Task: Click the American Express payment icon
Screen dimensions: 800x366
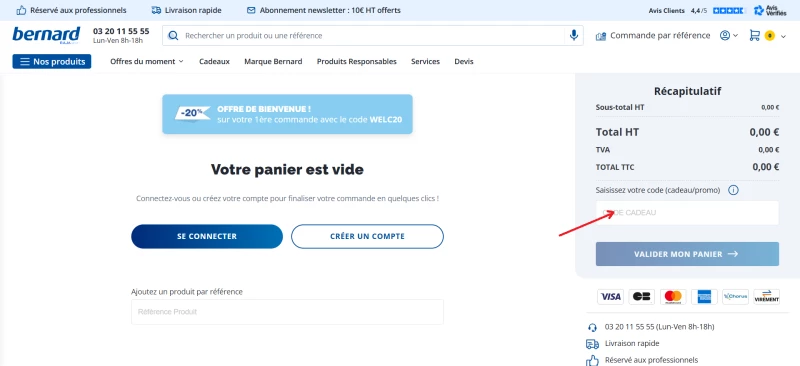Action: 705,297
